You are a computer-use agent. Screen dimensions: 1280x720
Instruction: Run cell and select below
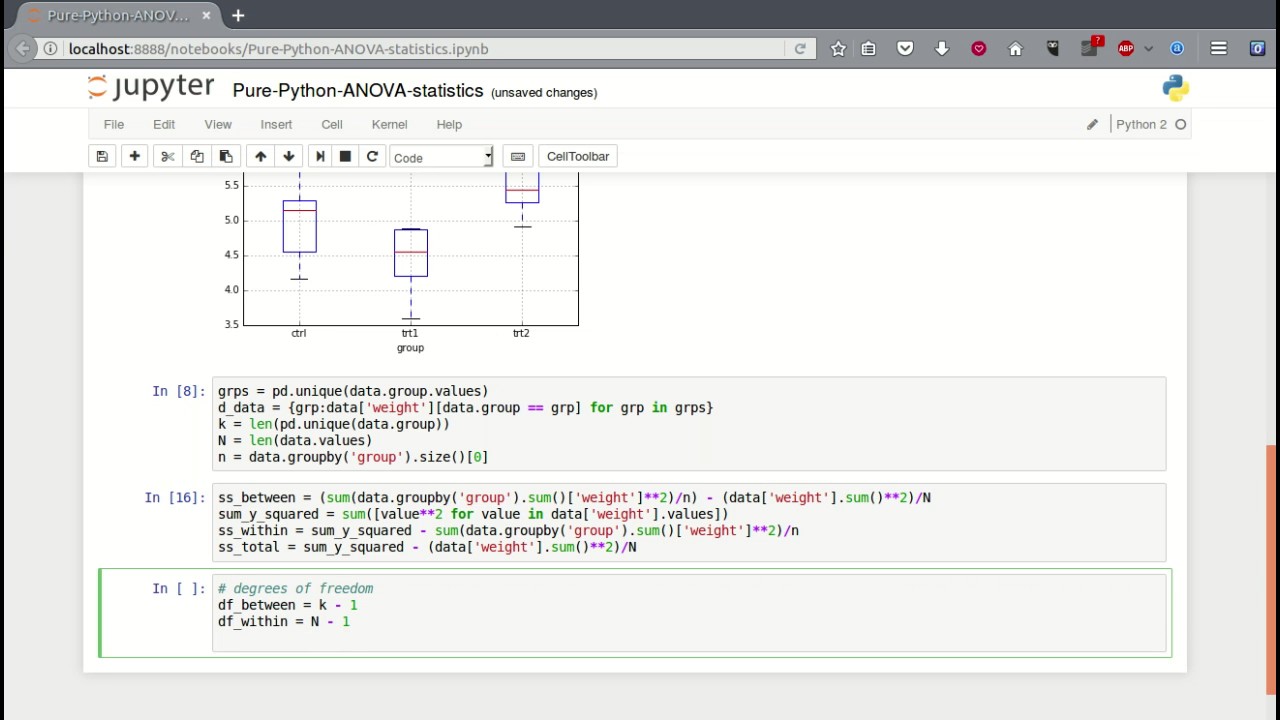pyautogui.click(x=320, y=156)
